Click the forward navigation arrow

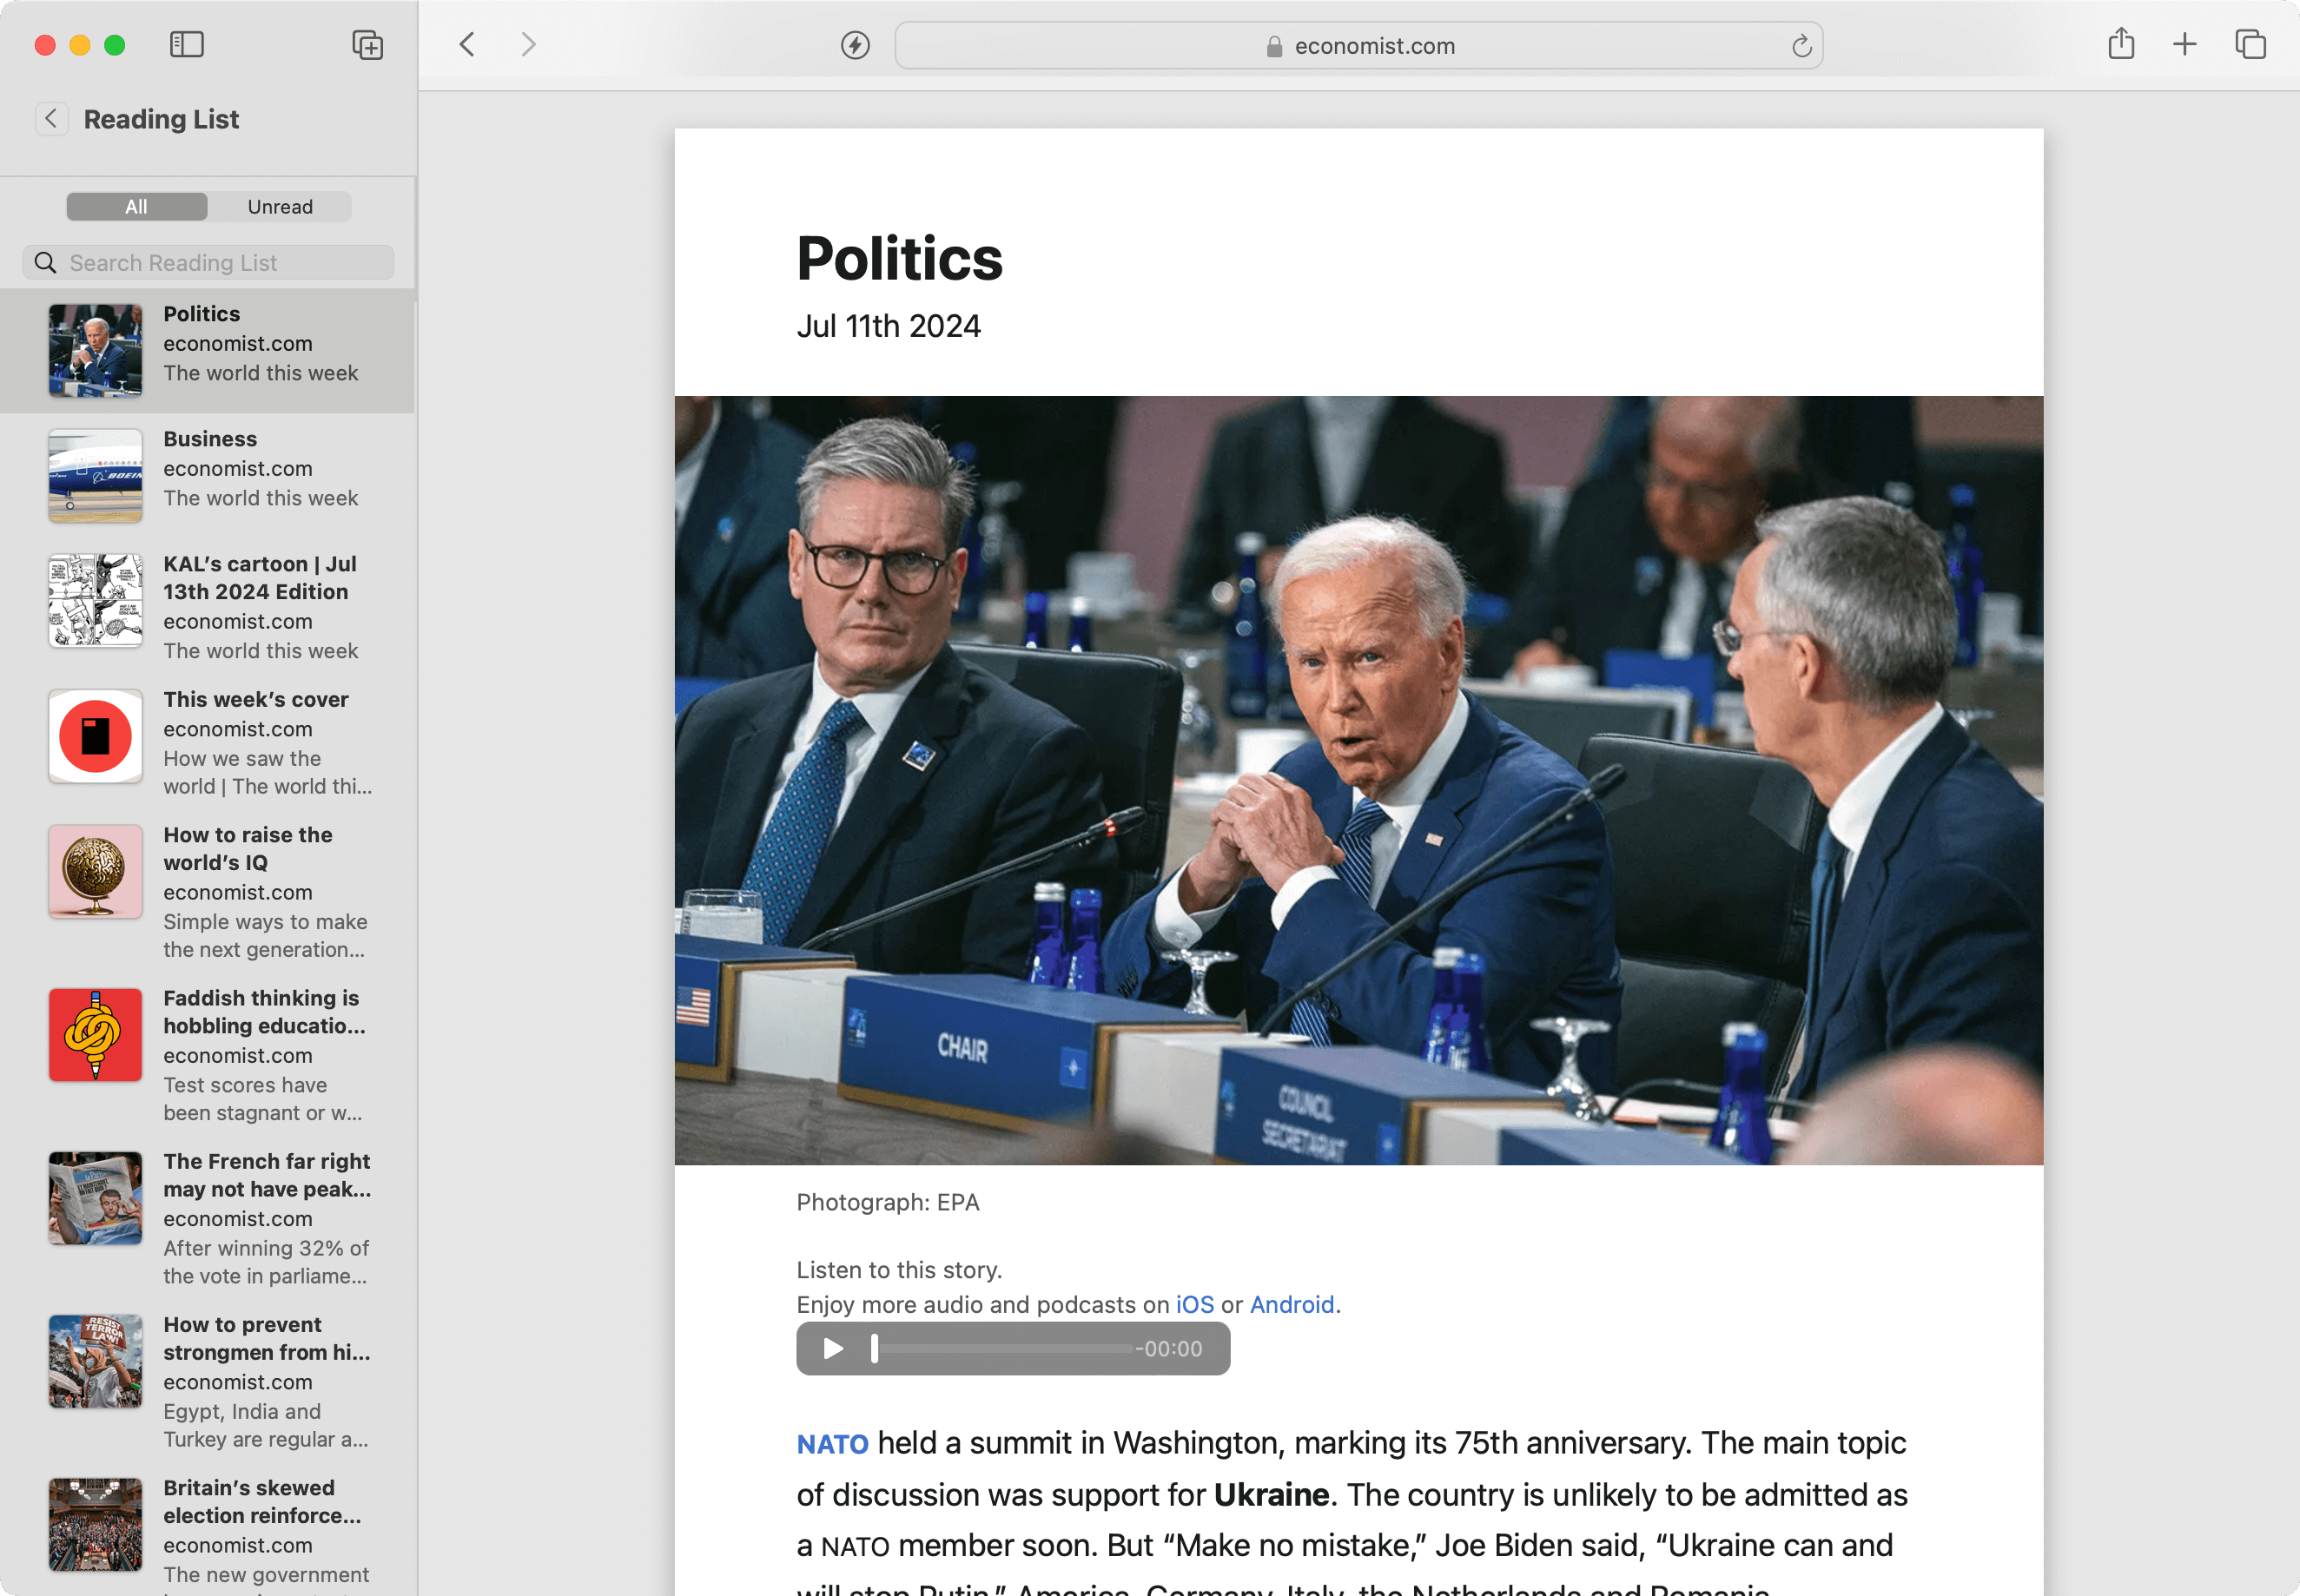pyautogui.click(x=528, y=45)
